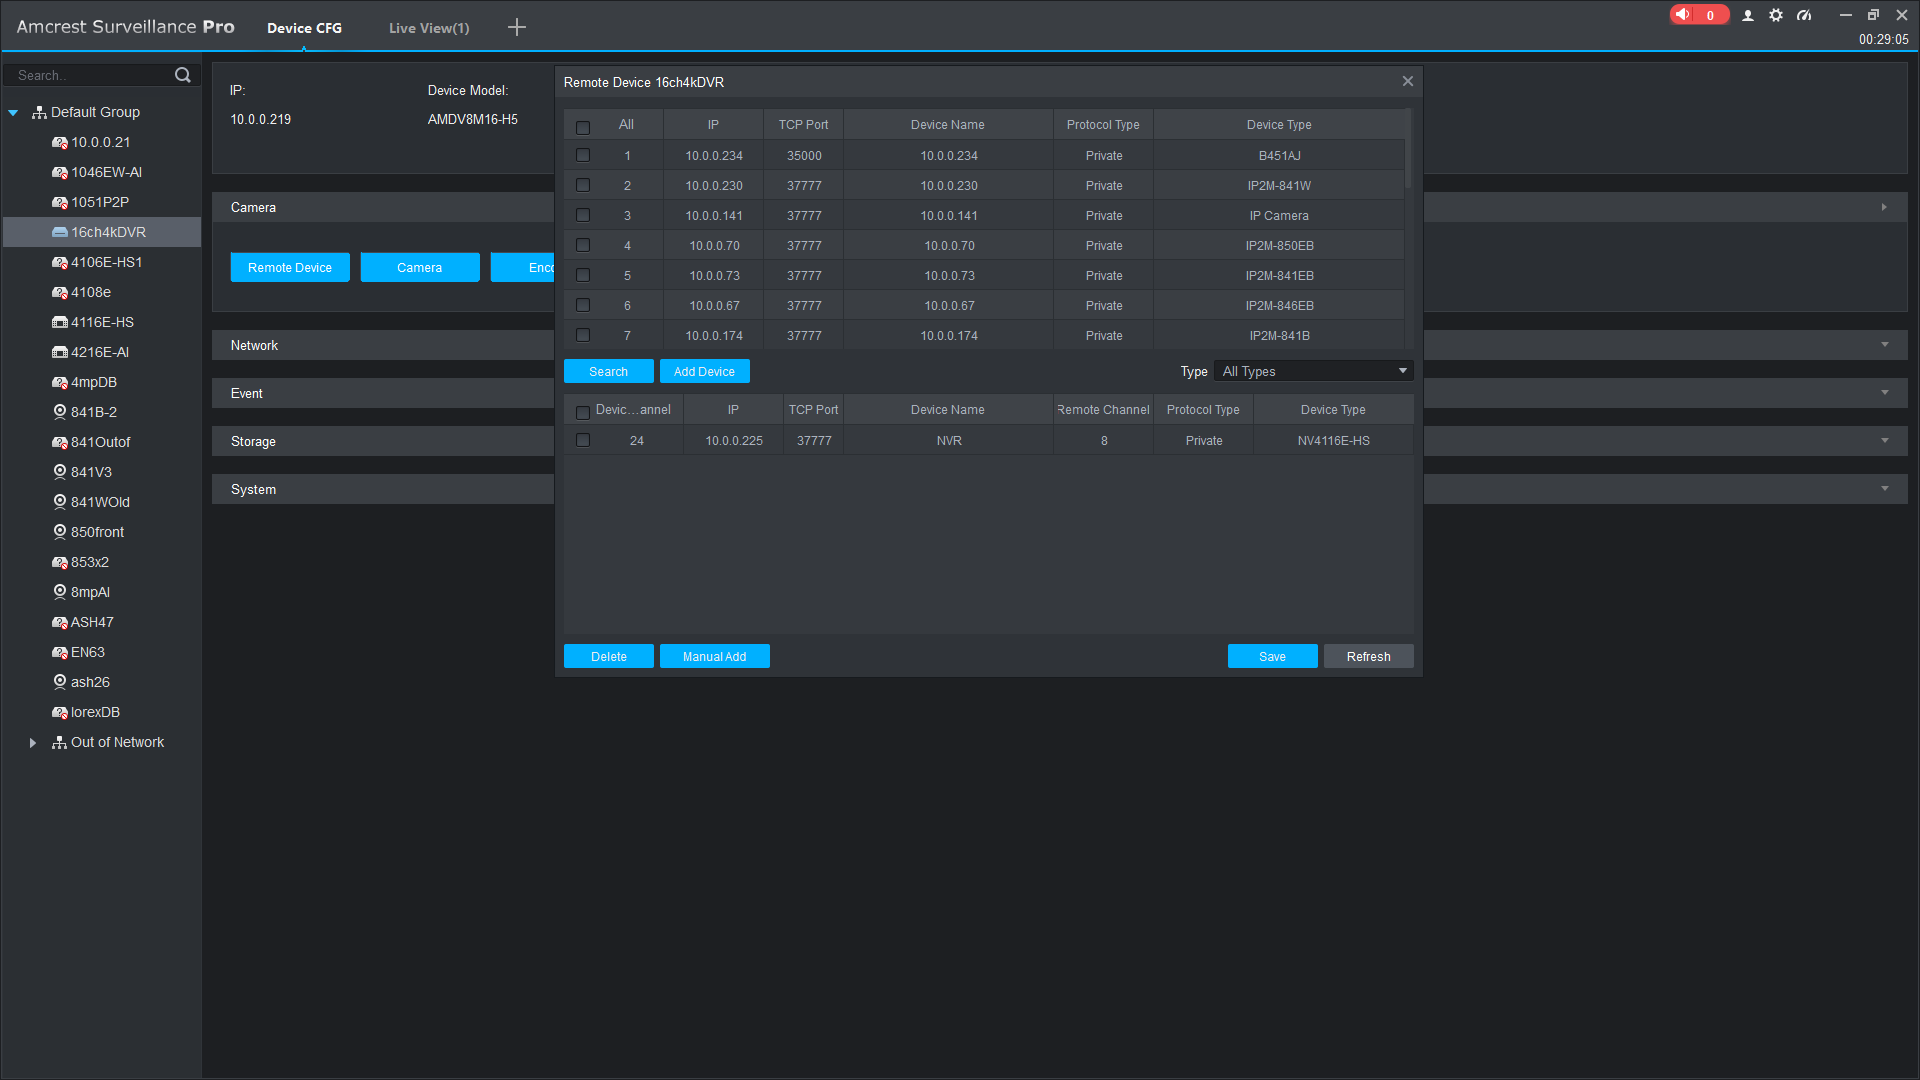Click the 1051P2P device icon
Viewport: 1920px width, 1080px height.
click(60, 202)
